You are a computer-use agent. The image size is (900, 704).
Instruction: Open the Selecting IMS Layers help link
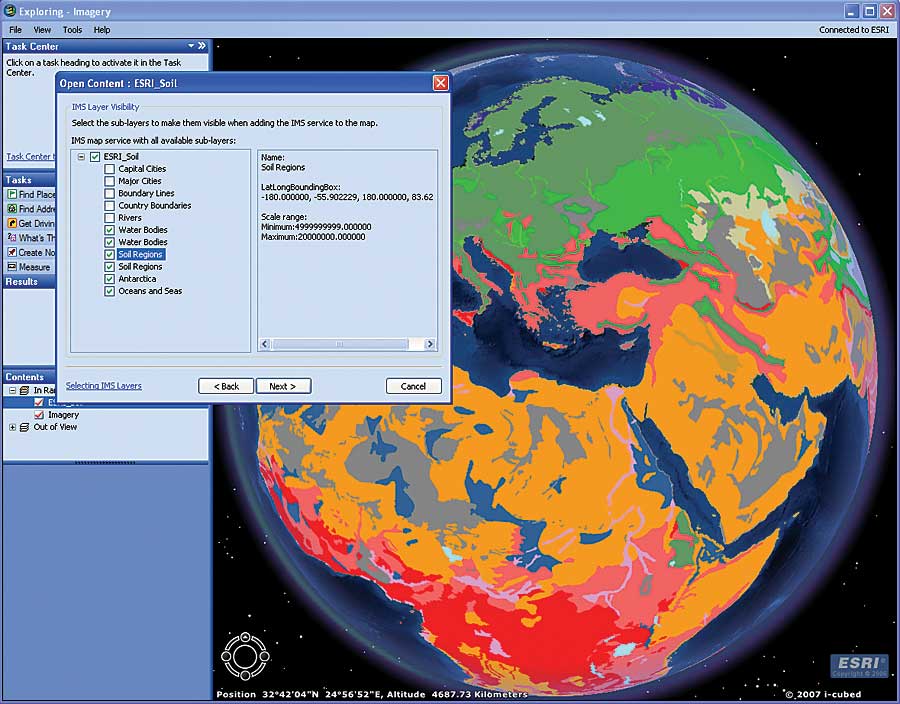(x=104, y=386)
